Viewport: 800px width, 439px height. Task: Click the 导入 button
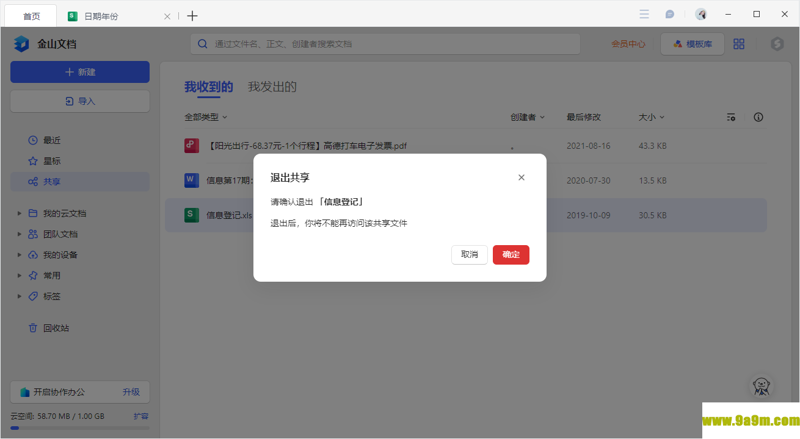pos(80,102)
